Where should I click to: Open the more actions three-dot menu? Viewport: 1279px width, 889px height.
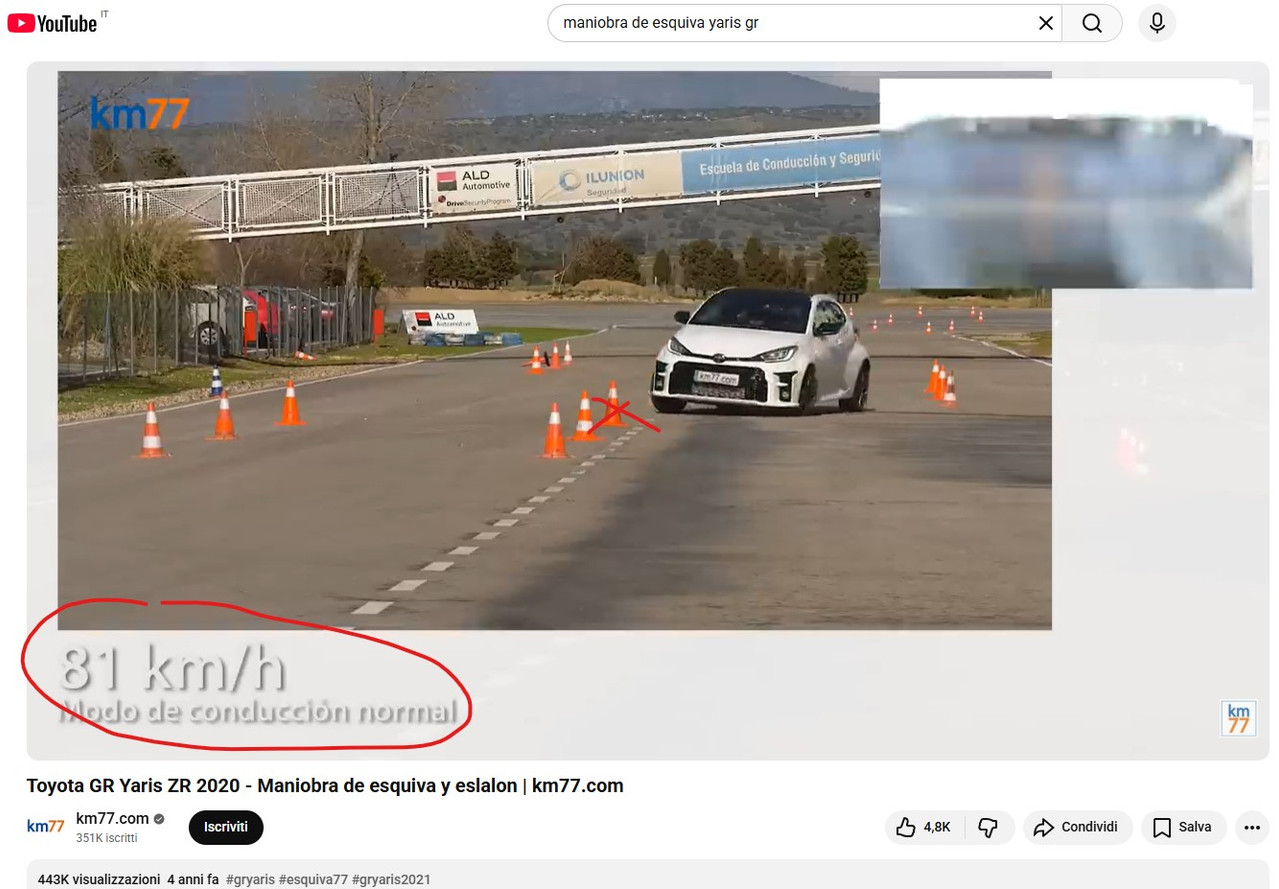(1252, 827)
